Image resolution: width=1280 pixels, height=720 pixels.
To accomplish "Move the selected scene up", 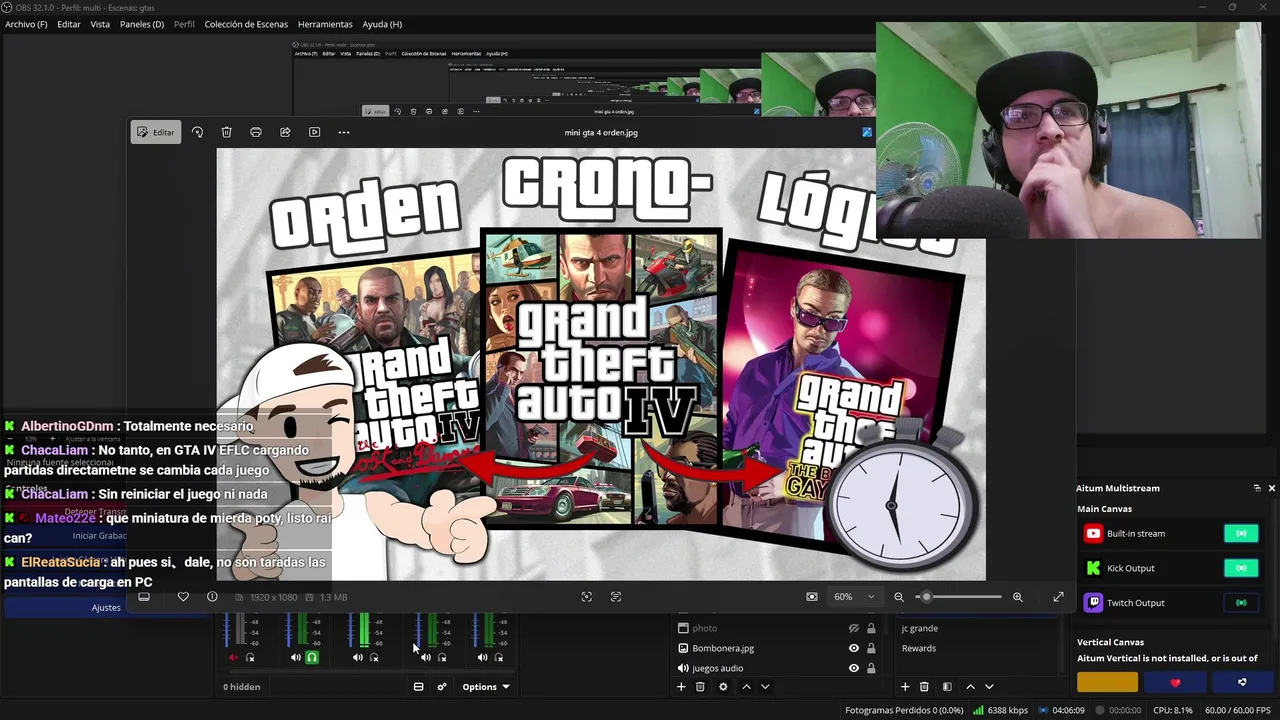I will pyautogui.click(x=970, y=687).
